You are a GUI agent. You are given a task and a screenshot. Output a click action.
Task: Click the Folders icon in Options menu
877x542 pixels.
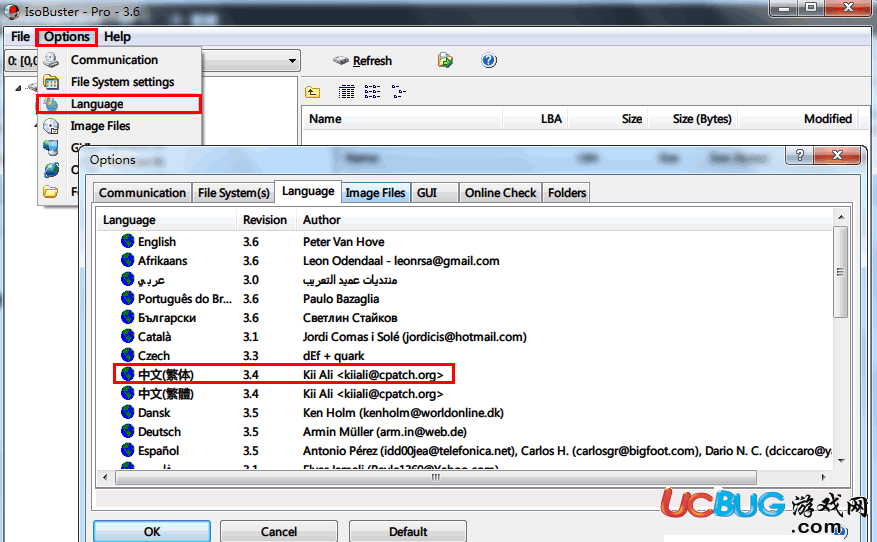tap(51, 192)
